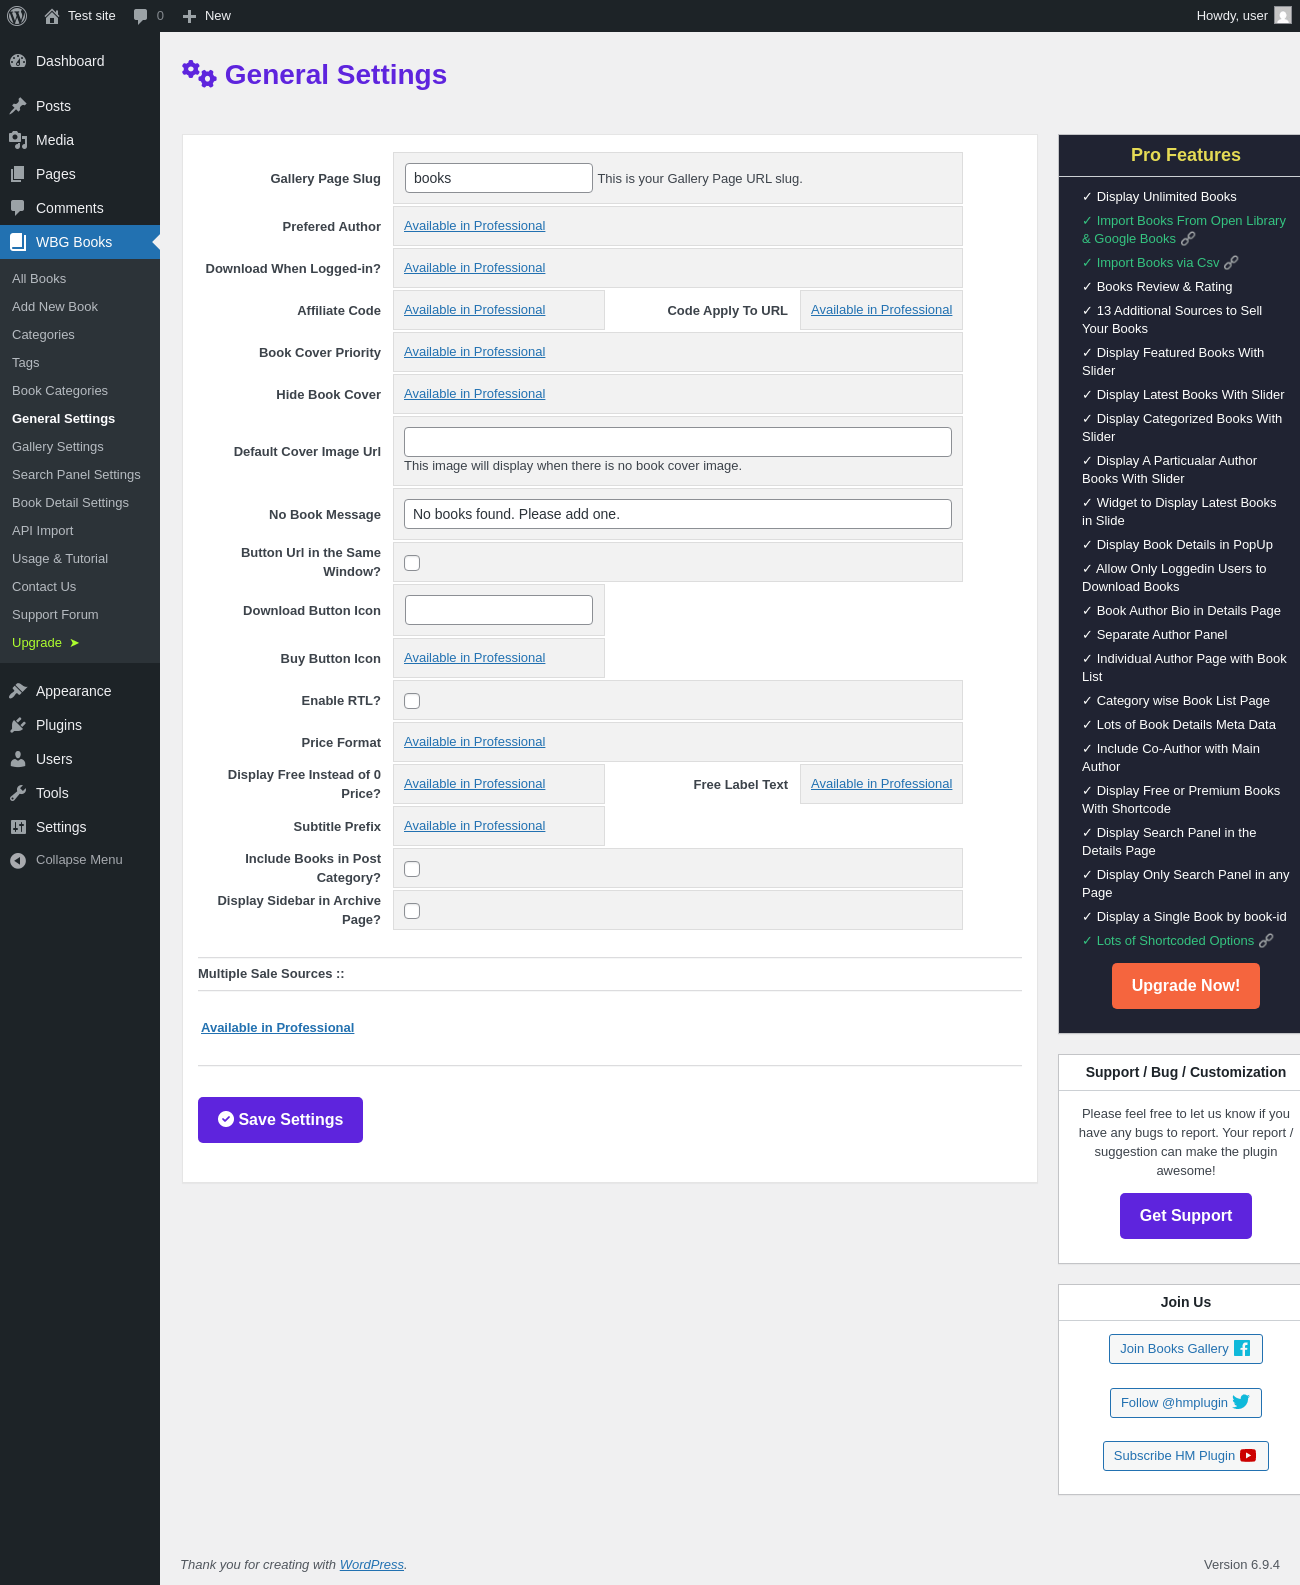1300x1585 pixels.
Task: Click the Gallery Page Slug input field
Action: tap(499, 178)
